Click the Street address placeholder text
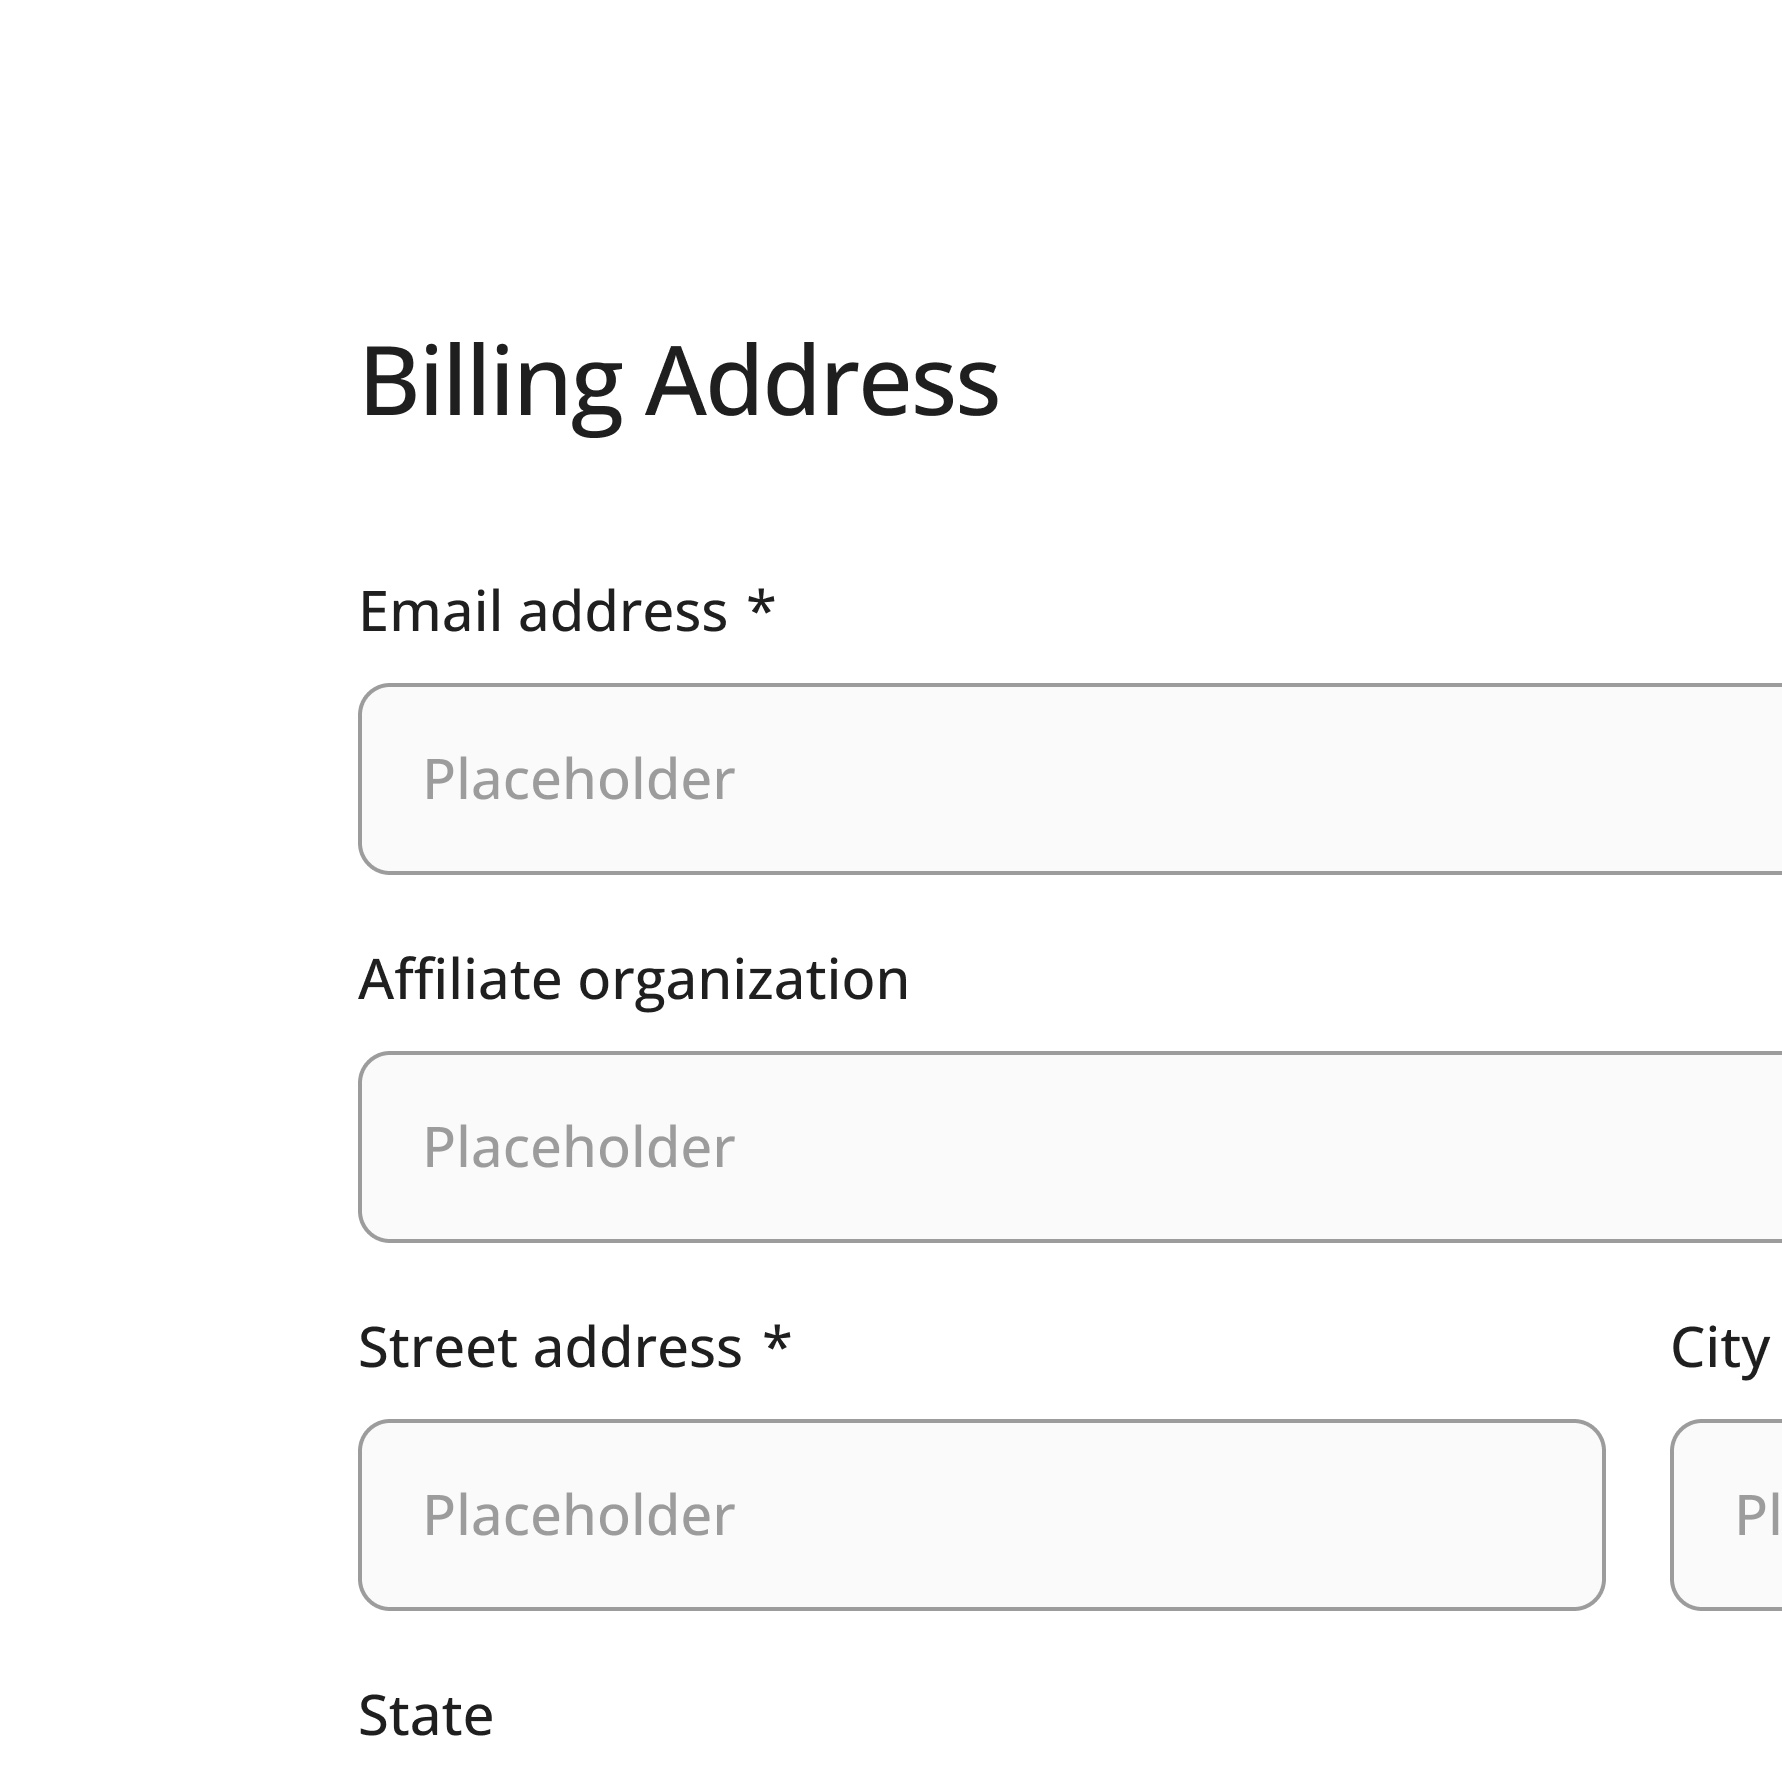 [580, 1515]
